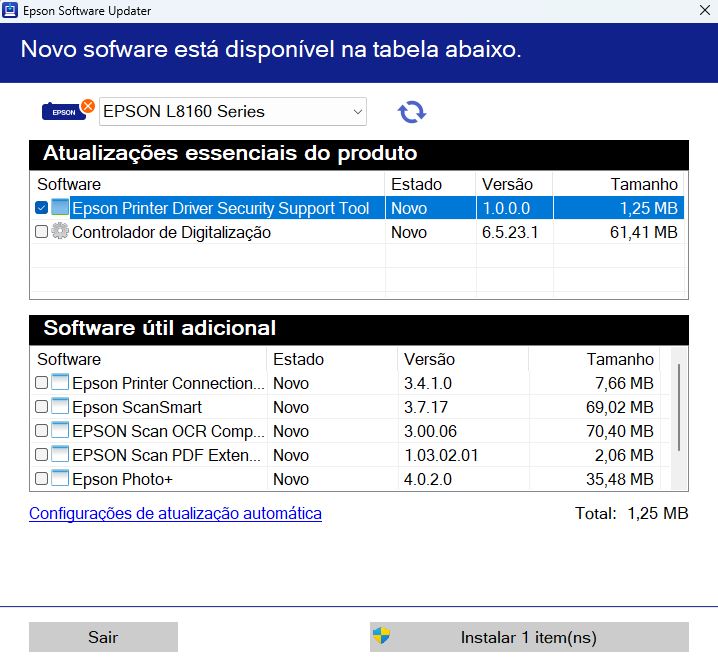
Task: Click the EPSON Scan OCR Component icon
Action: click(x=60, y=431)
